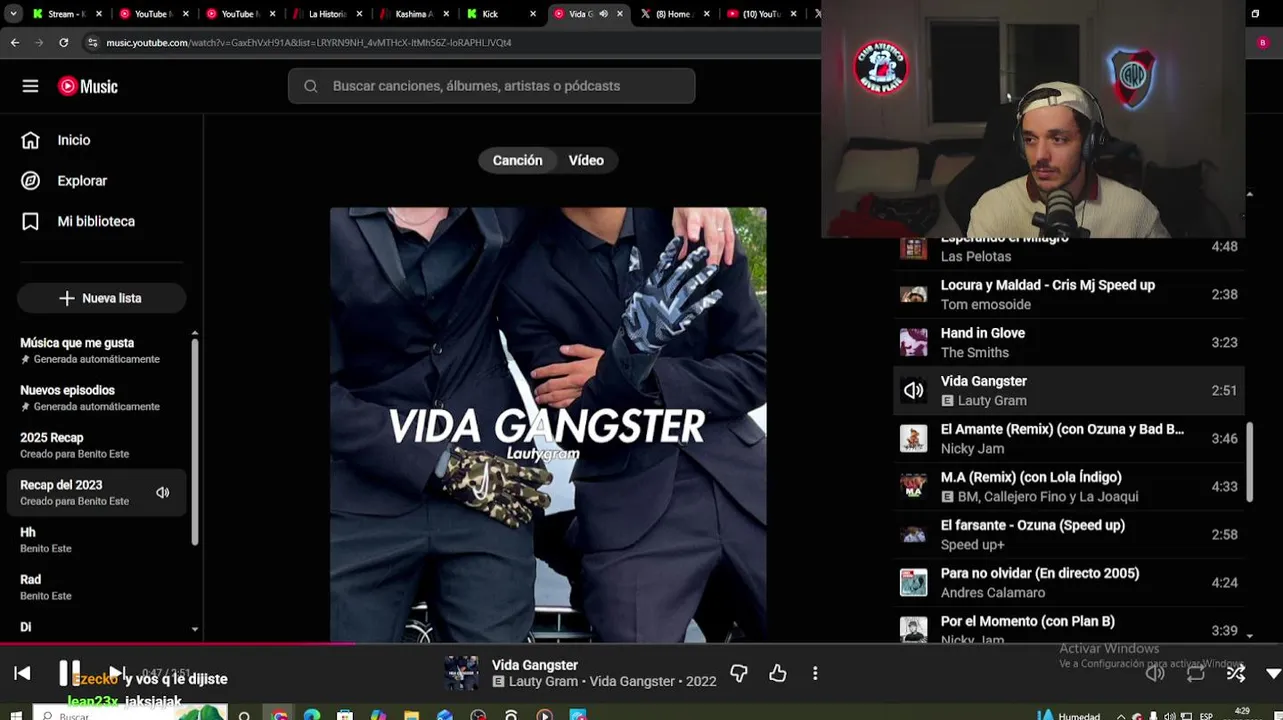
Task: Click Para no olvidar queue thumbnail
Action: (914, 583)
